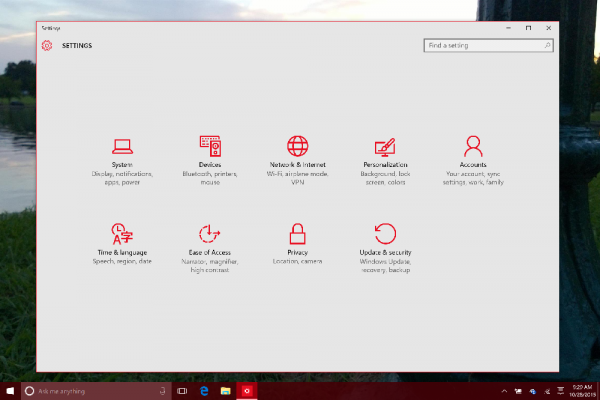Open the Personalization settings icon
The height and width of the screenshot is (400, 600).
click(385, 147)
